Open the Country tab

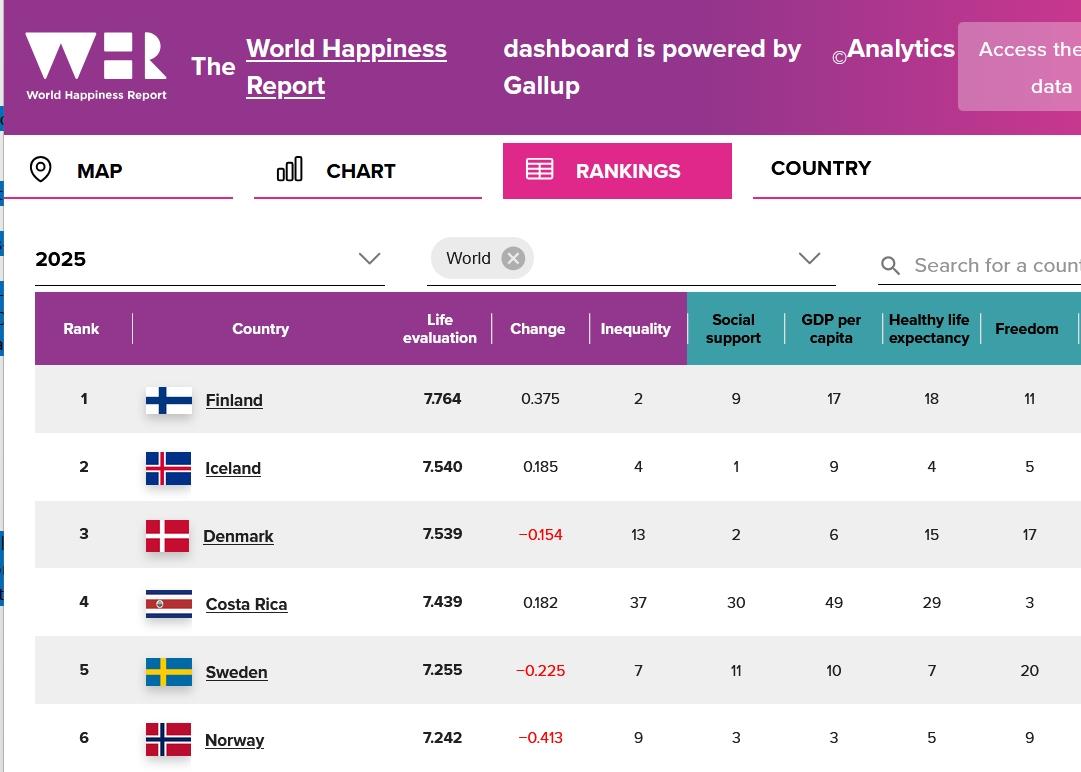click(x=820, y=169)
